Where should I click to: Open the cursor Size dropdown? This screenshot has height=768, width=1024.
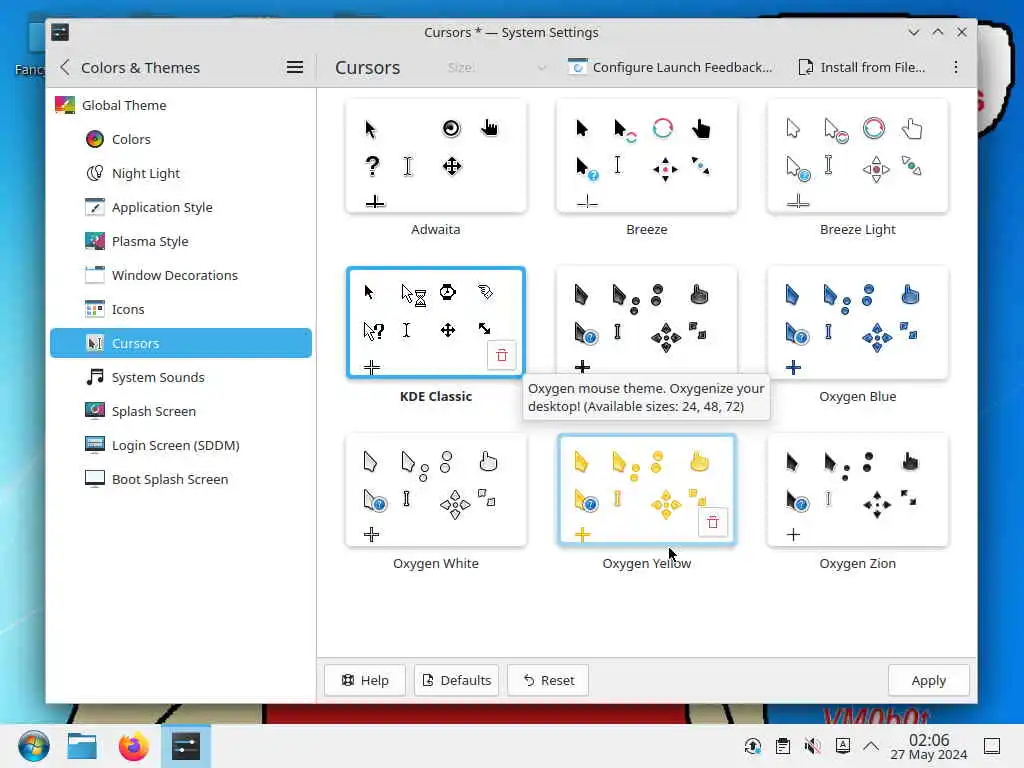coord(496,67)
